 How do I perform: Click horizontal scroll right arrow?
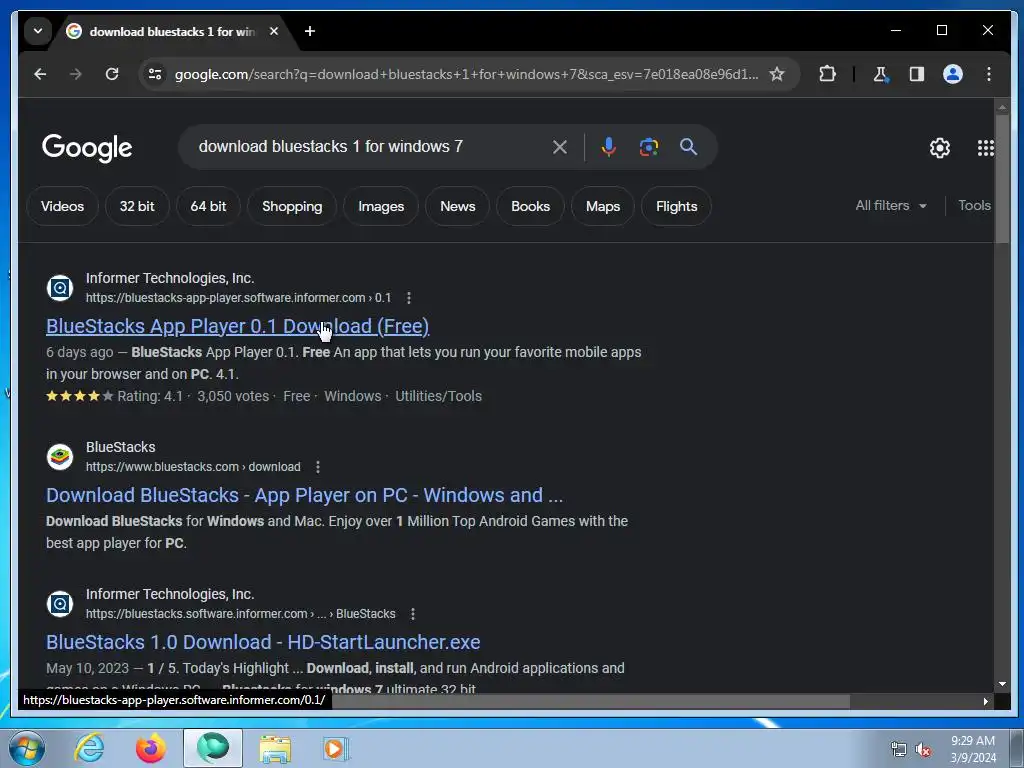tap(986, 701)
